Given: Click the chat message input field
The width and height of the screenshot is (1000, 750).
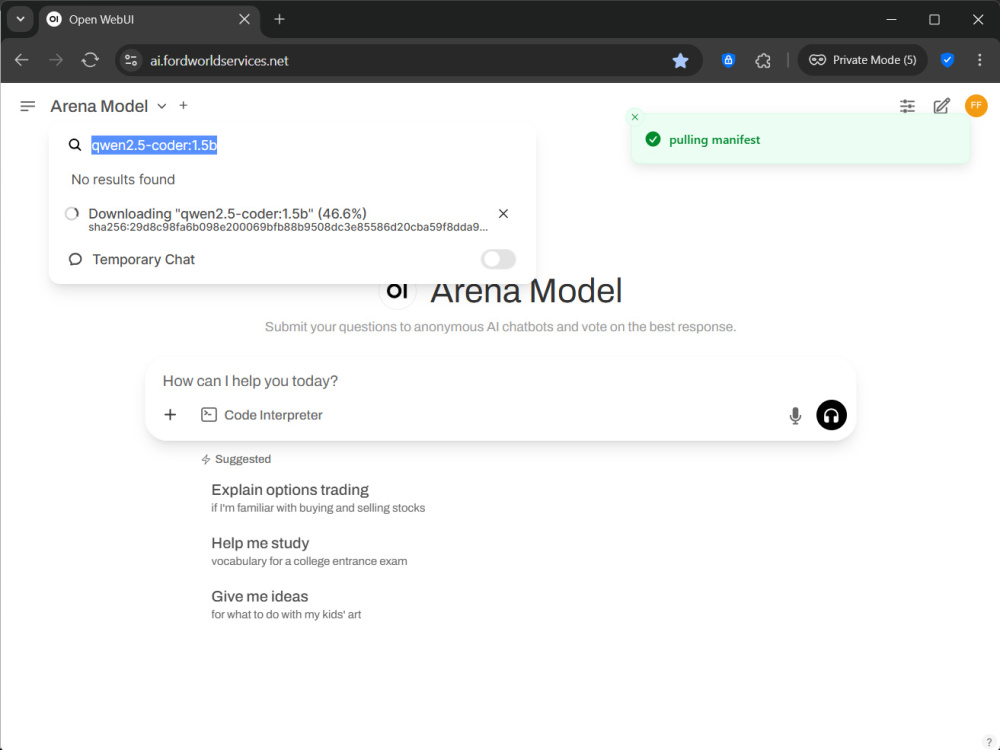Looking at the screenshot, I should coord(500,381).
